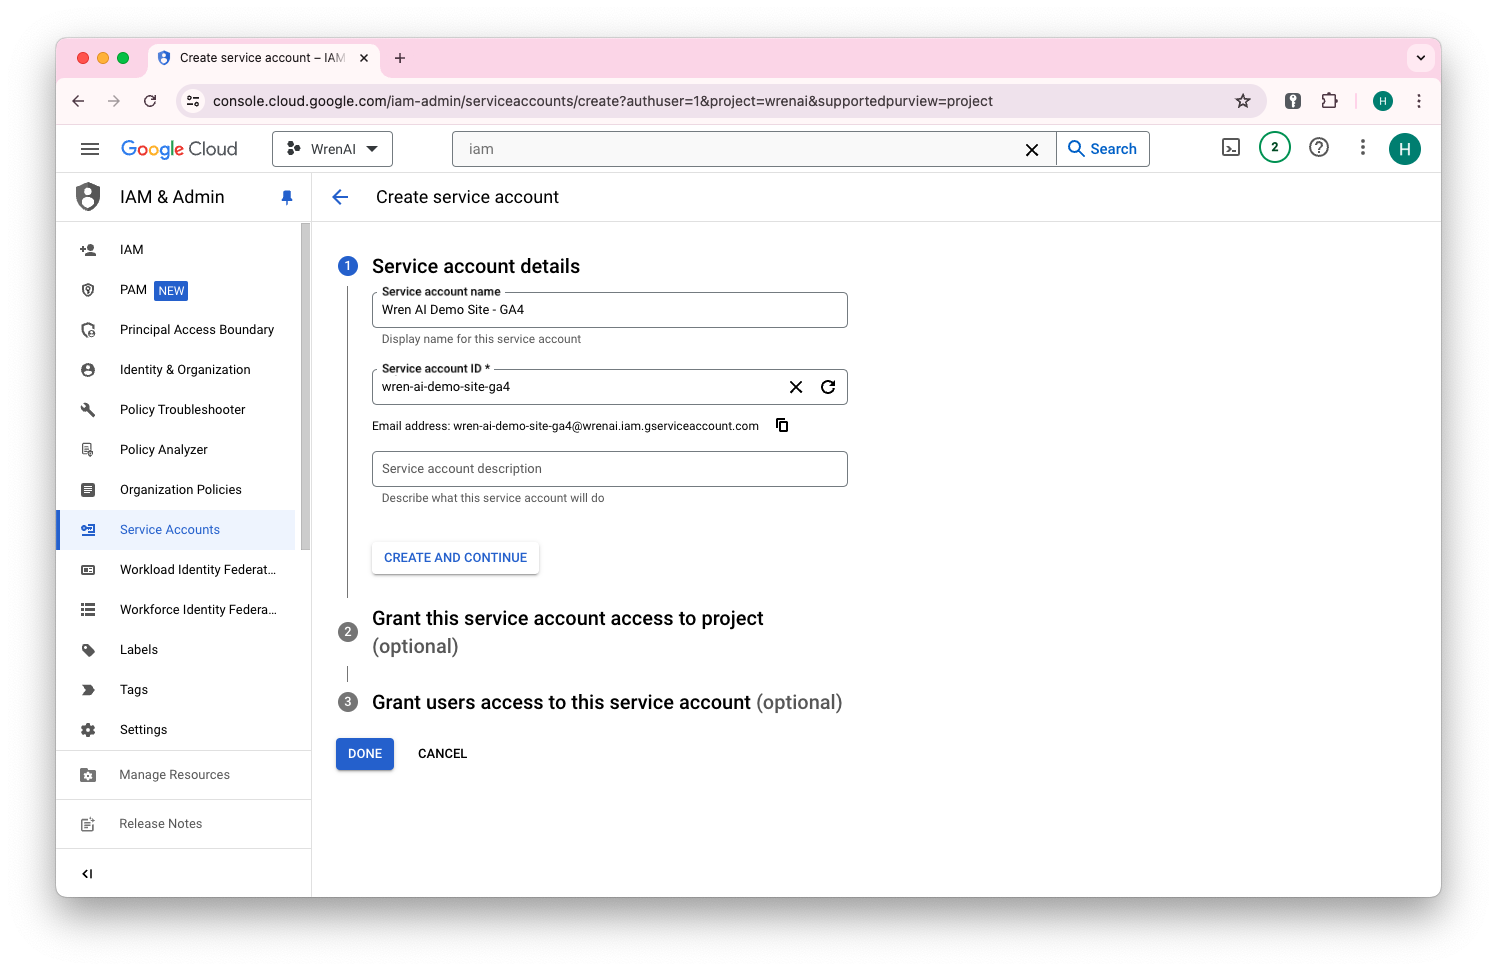Click the browser forward button
This screenshot has width=1497, height=971.
click(114, 101)
